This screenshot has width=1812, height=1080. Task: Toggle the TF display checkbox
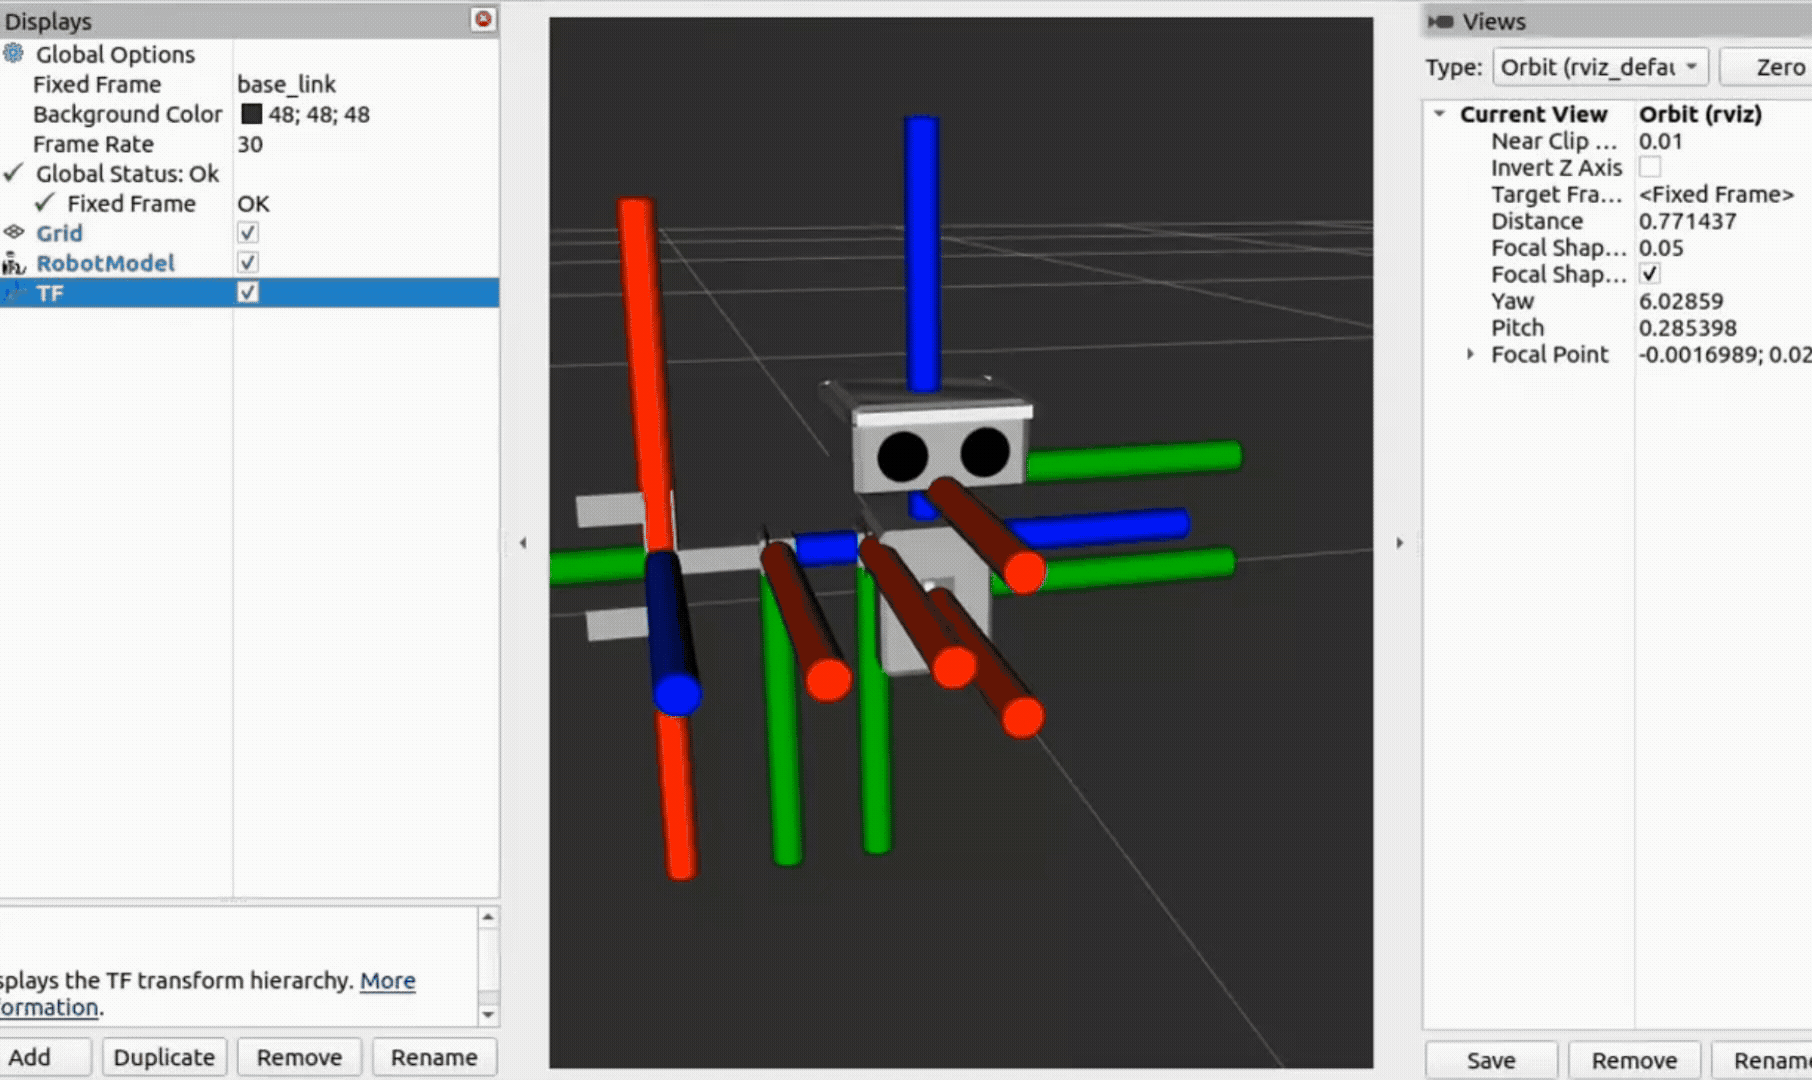point(248,292)
